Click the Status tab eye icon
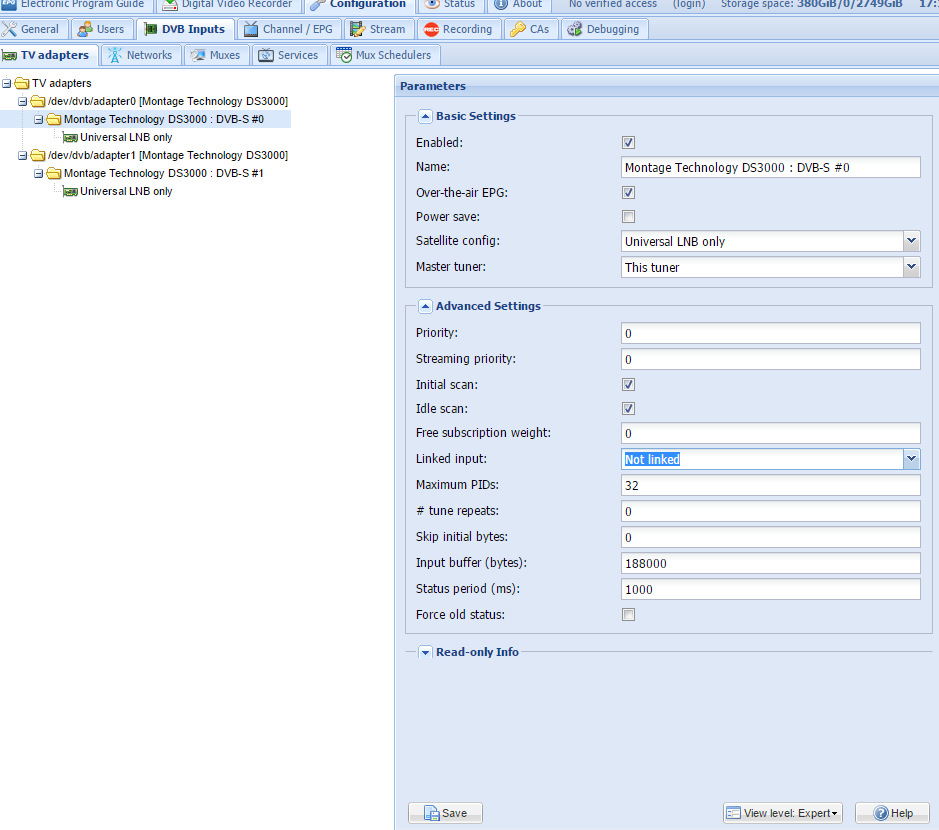Image resolution: width=939 pixels, height=830 pixels. 432,4
